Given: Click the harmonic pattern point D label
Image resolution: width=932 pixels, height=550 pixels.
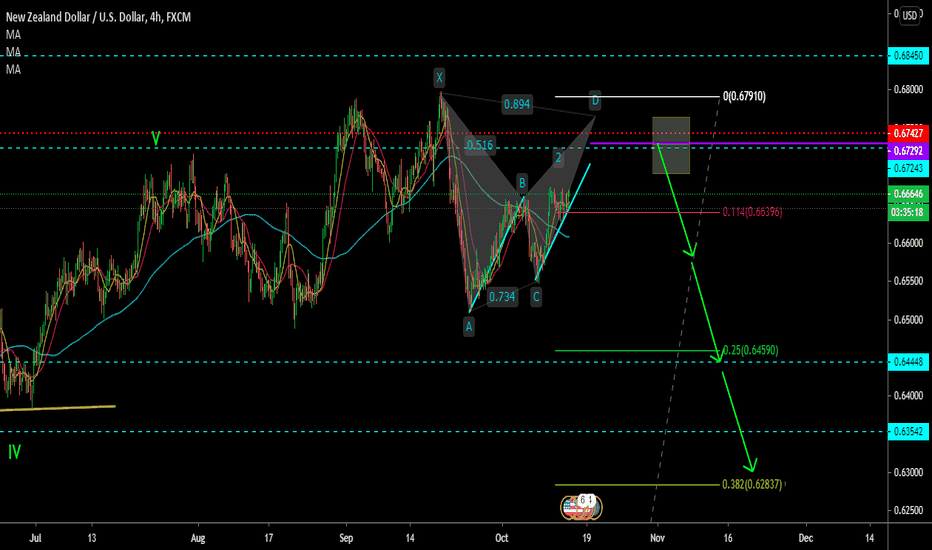Looking at the screenshot, I should [x=595, y=101].
